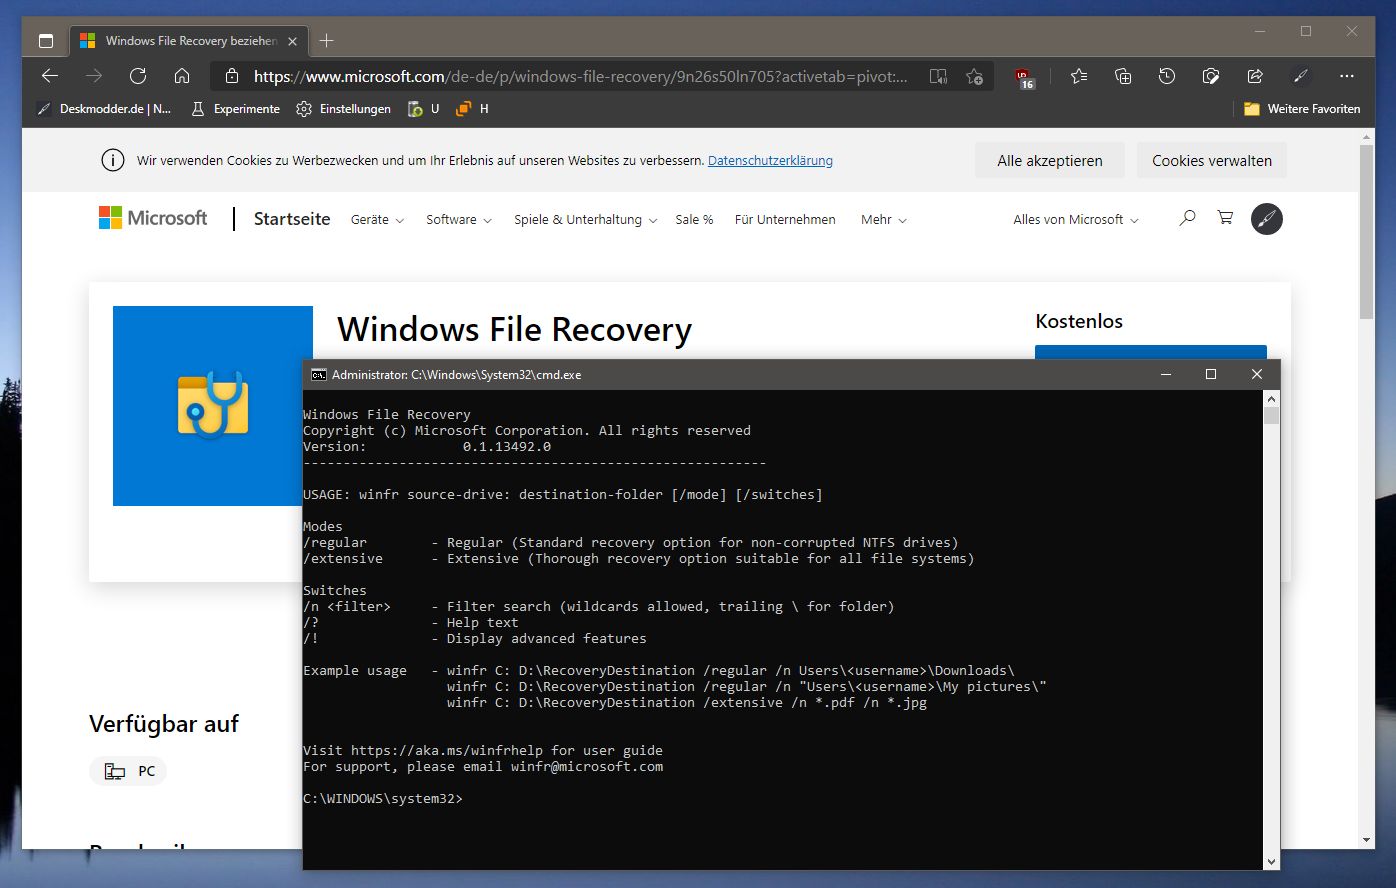Open the U bookmark in favorites bar

pyautogui.click(x=423, y=109)
